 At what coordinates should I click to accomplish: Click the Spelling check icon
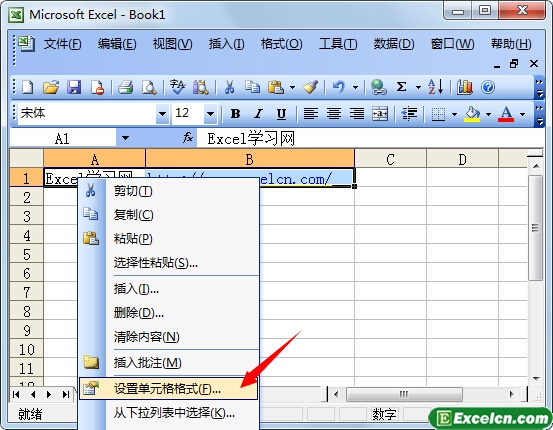[x=177, y=87]
